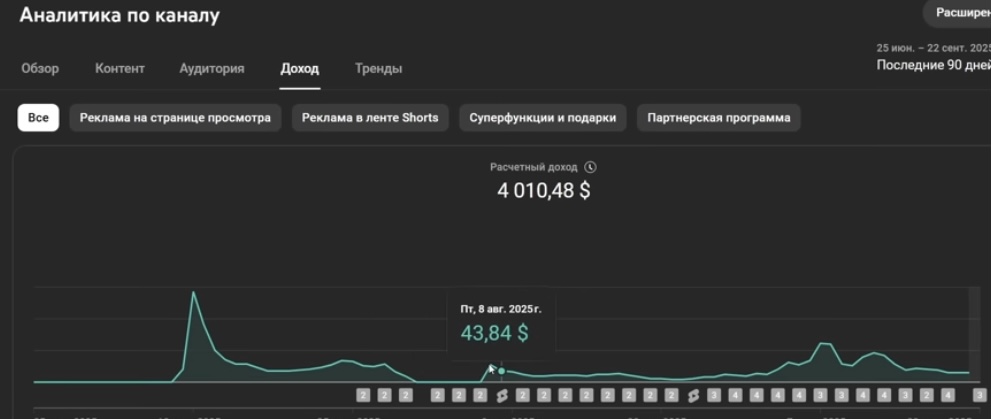
Task: Click the highlighted data point on the chart line
Action: point(501,371)
